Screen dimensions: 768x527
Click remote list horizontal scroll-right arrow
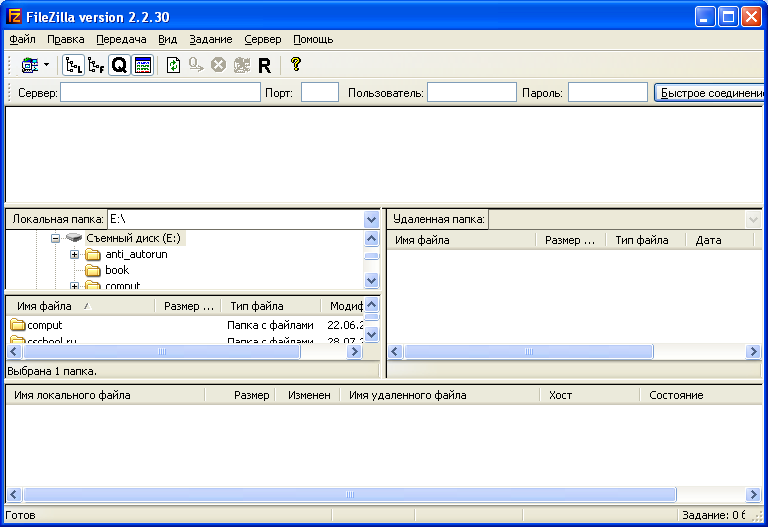(753, 352)
